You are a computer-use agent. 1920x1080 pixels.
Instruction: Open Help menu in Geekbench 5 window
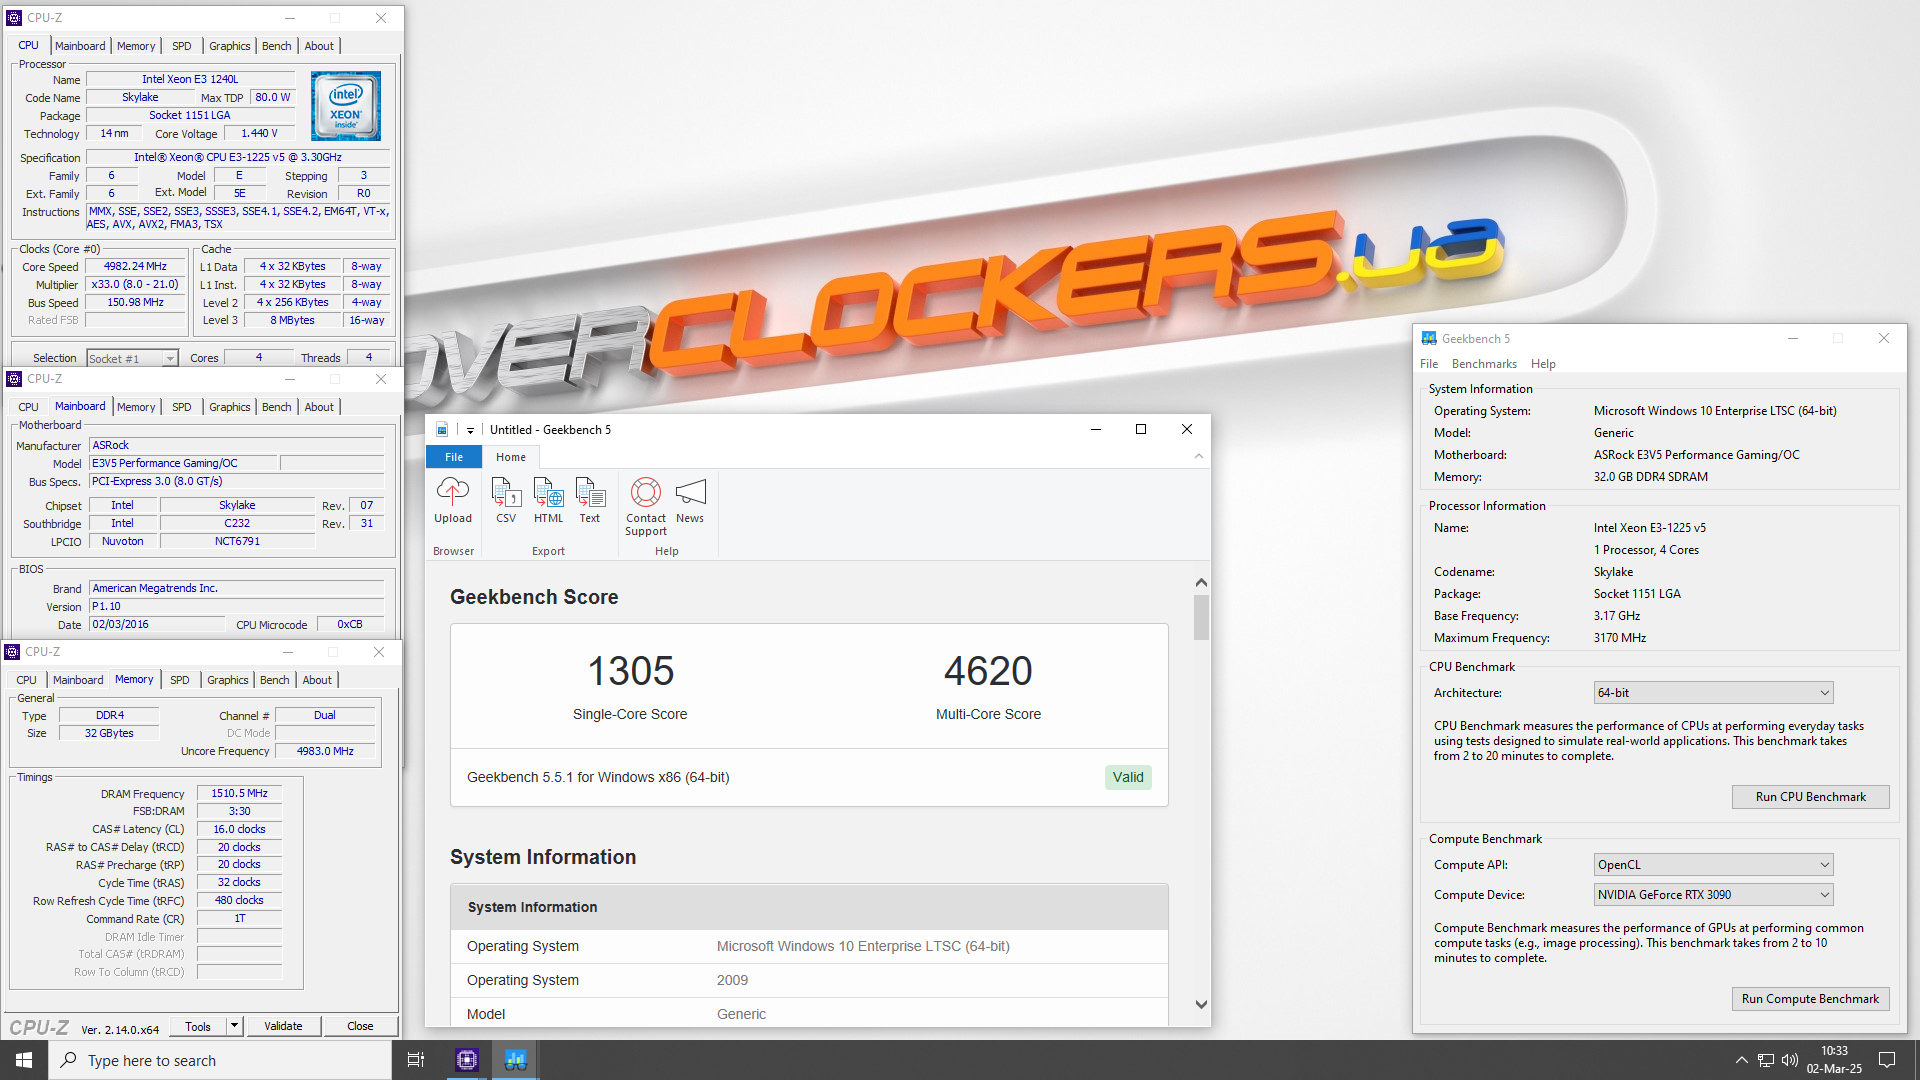[x=1543, y=364]
